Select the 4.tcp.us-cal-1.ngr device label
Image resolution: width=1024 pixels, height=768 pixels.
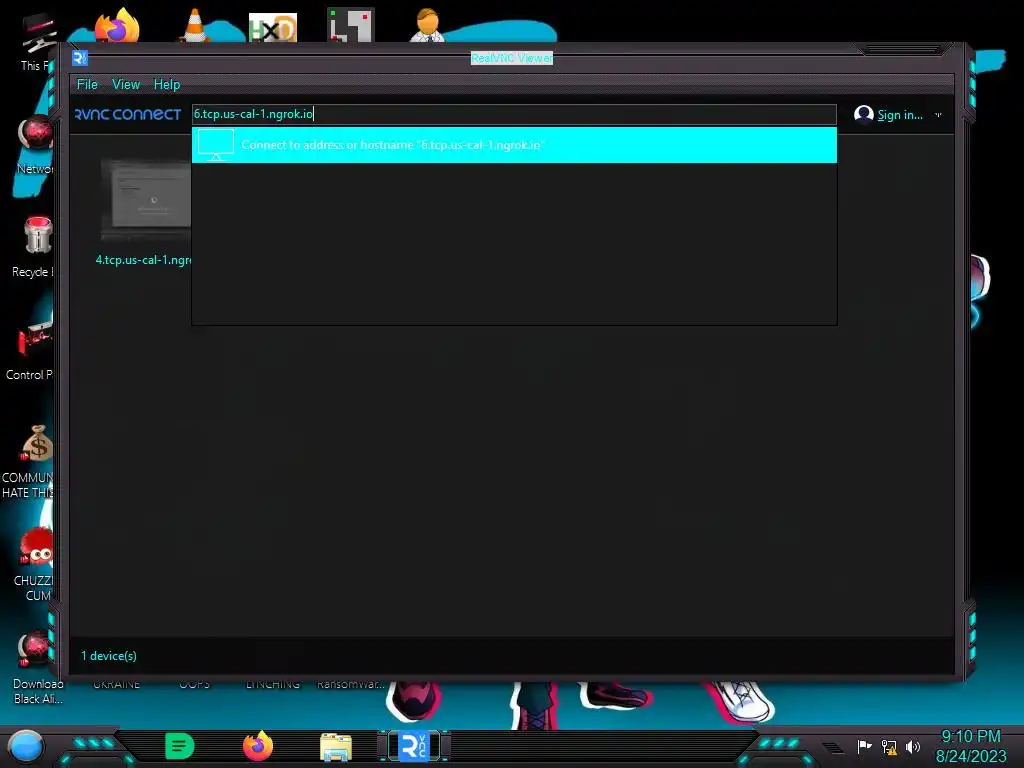pos(144,260)
